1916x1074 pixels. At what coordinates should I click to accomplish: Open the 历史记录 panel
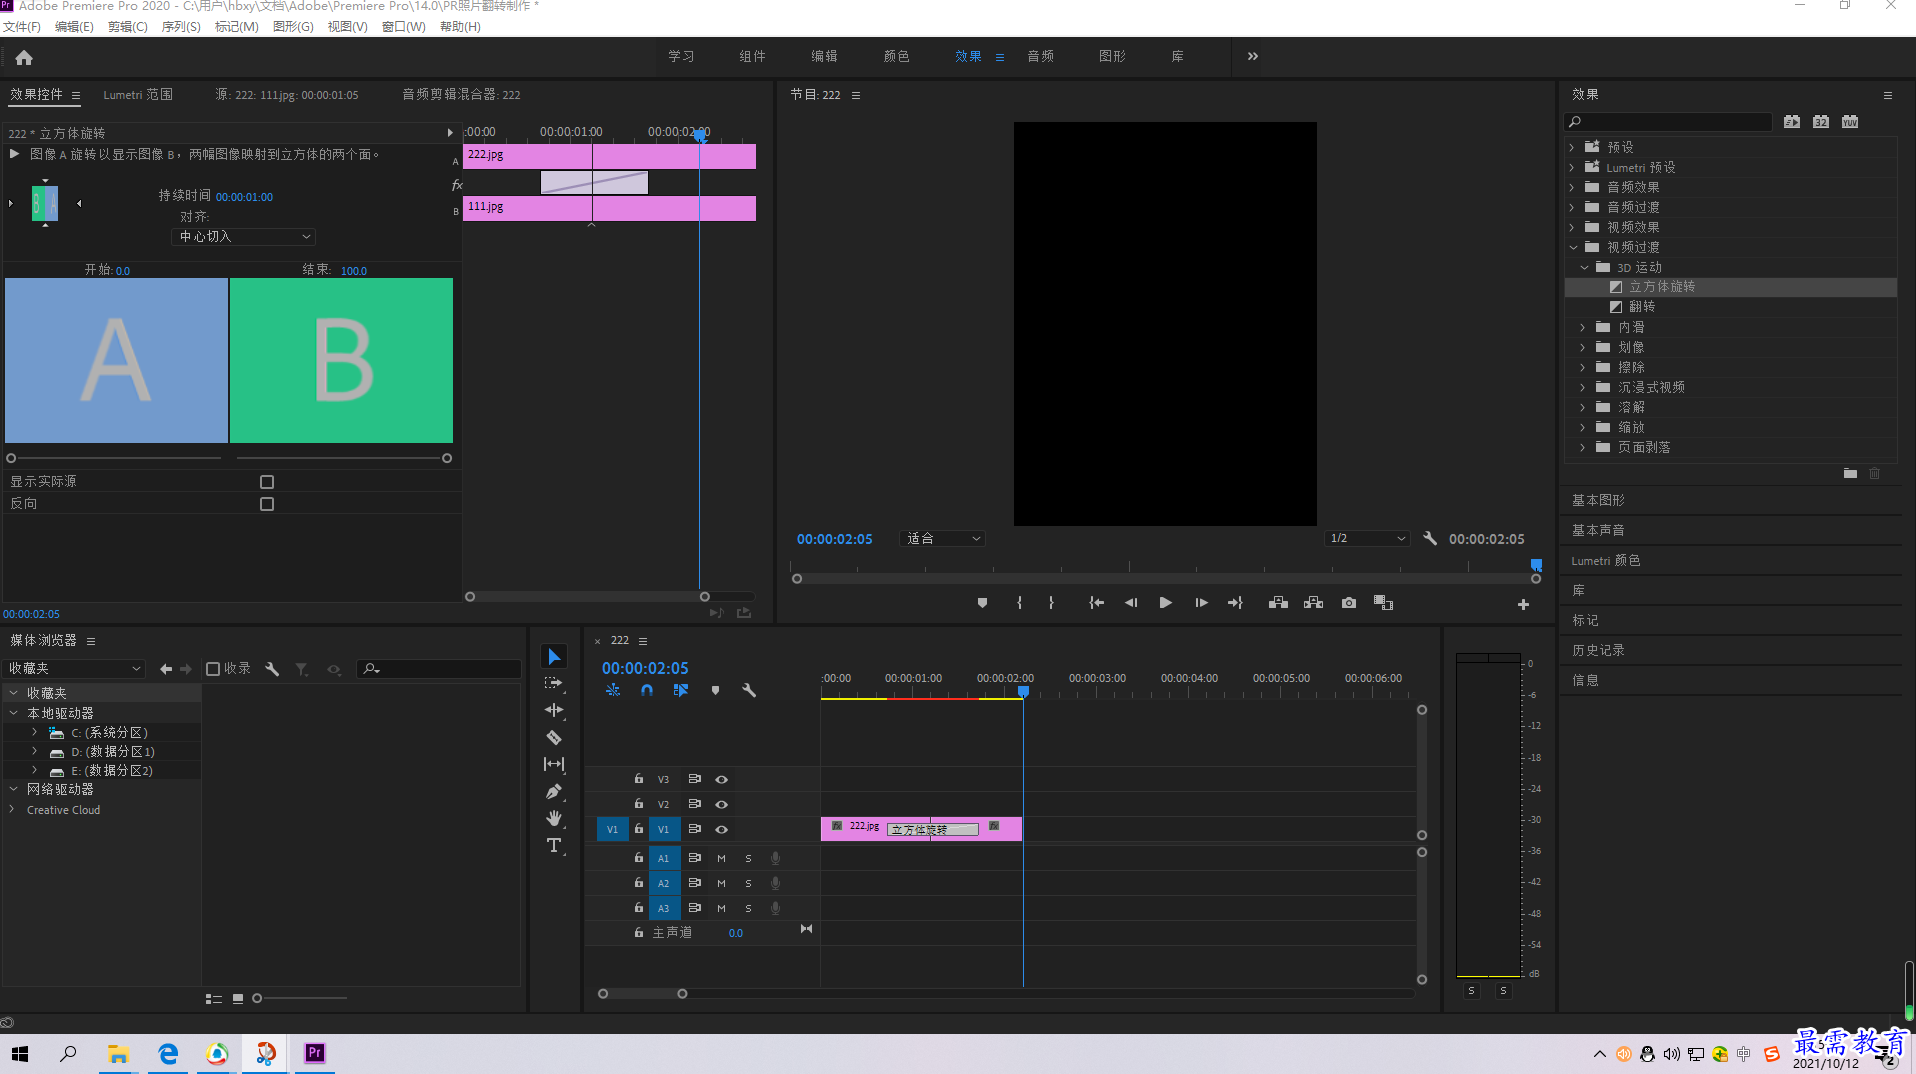[1598, 650]
